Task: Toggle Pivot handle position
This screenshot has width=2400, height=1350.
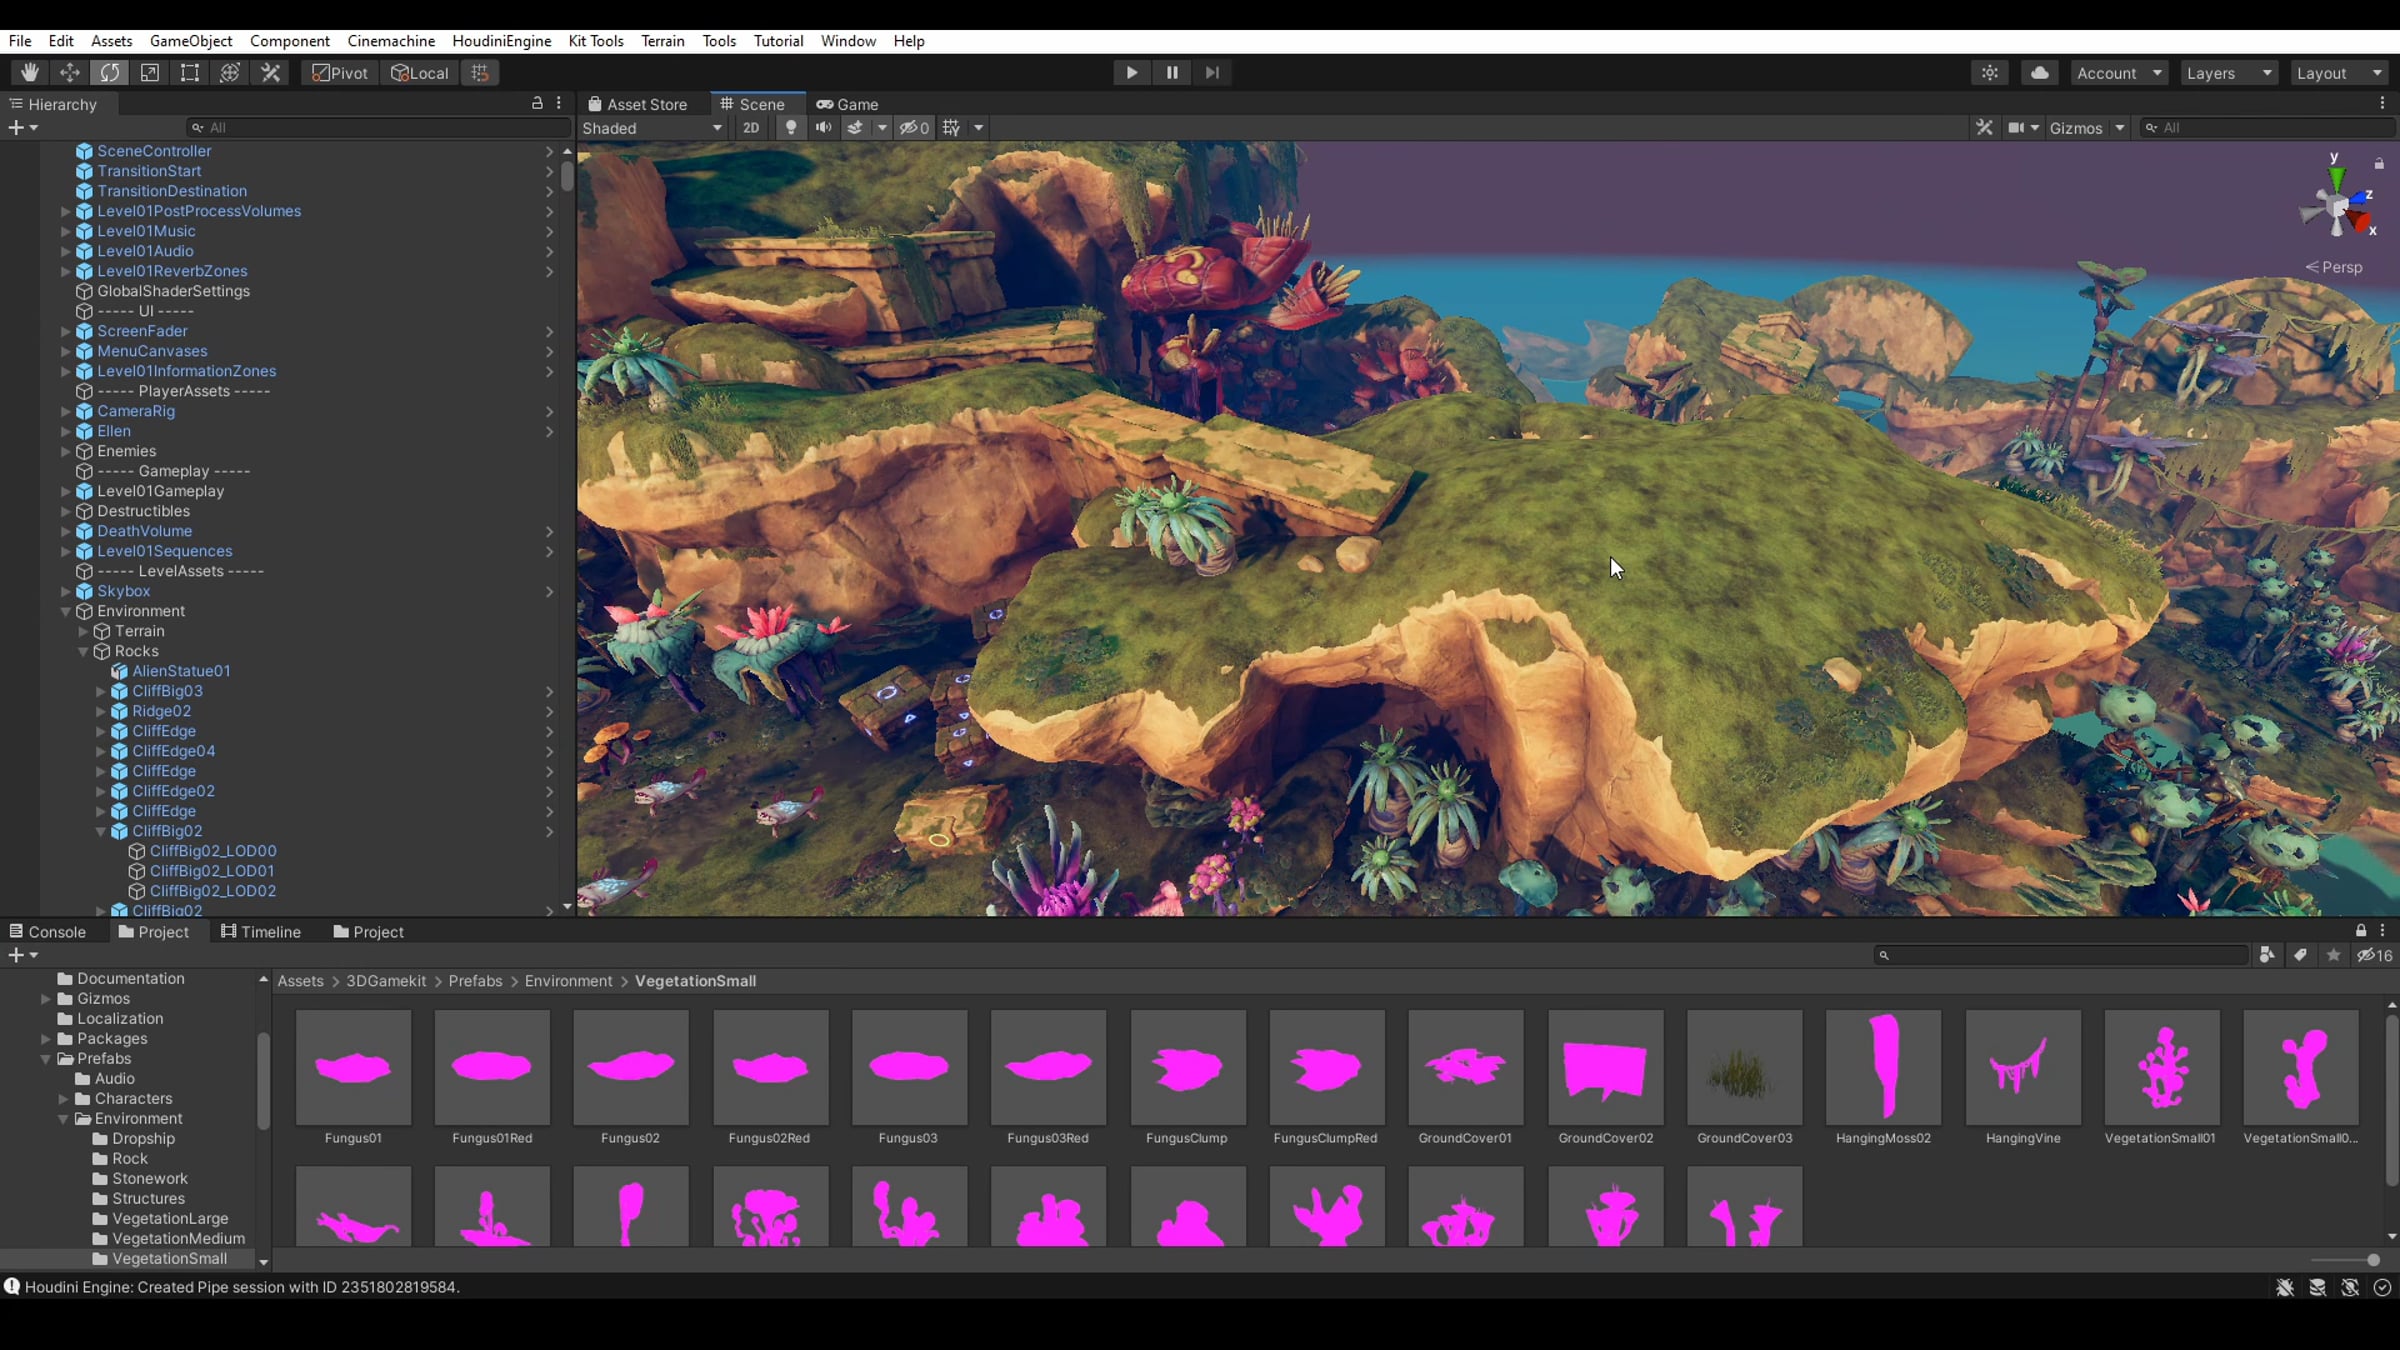Action: click(x=340, y=73)
